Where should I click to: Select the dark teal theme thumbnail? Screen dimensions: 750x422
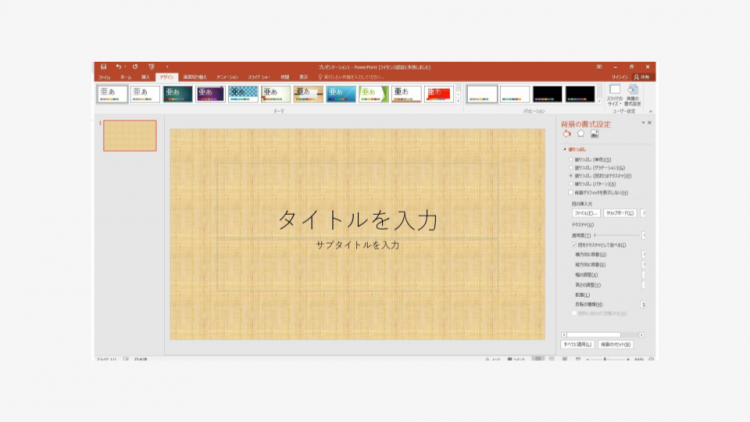(177, 94)
